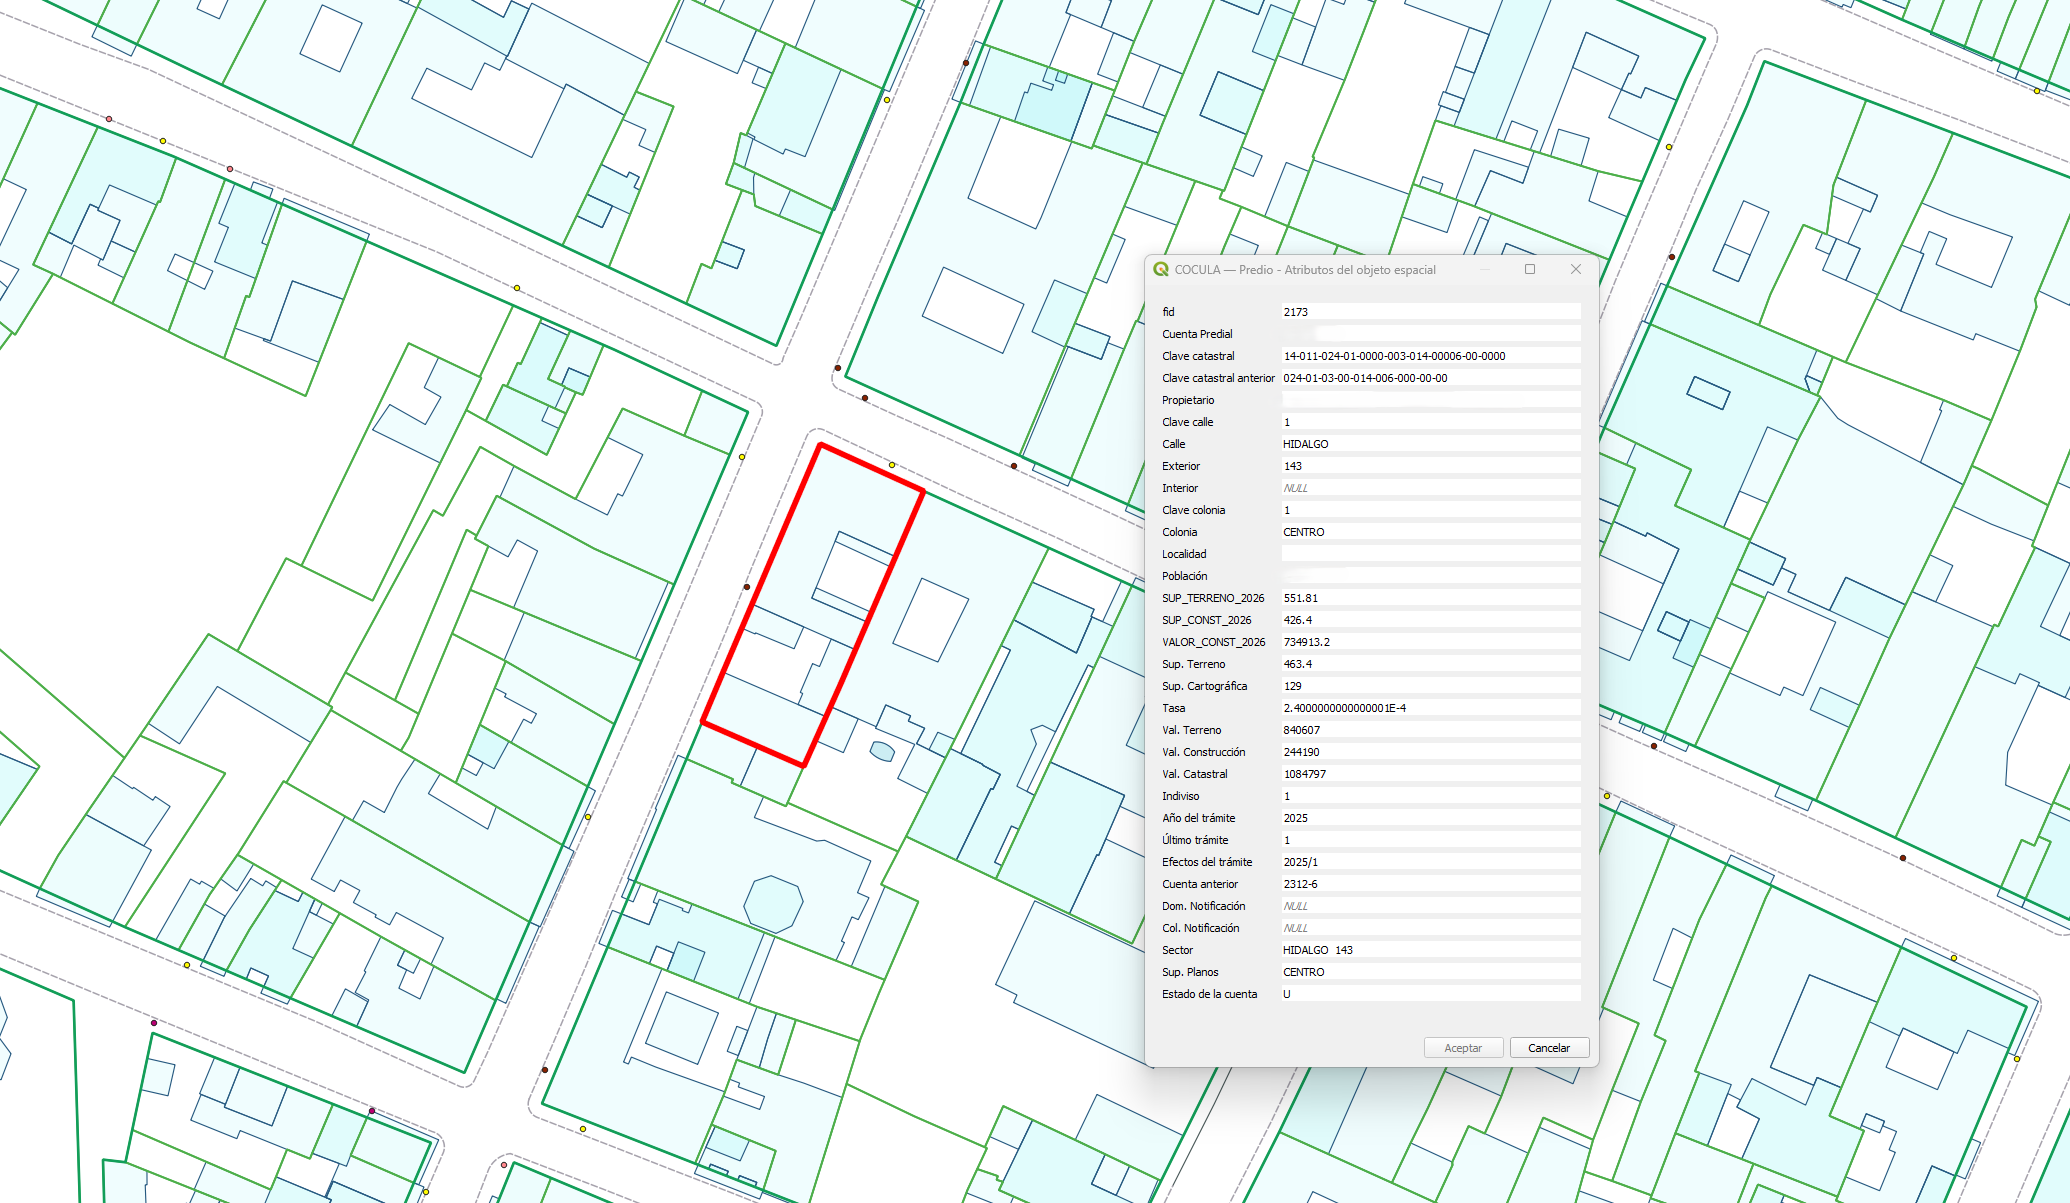This screenshot has width=2070, height=1203.
Task: Click the Propietario label
Action: (x=1188, y=400)
